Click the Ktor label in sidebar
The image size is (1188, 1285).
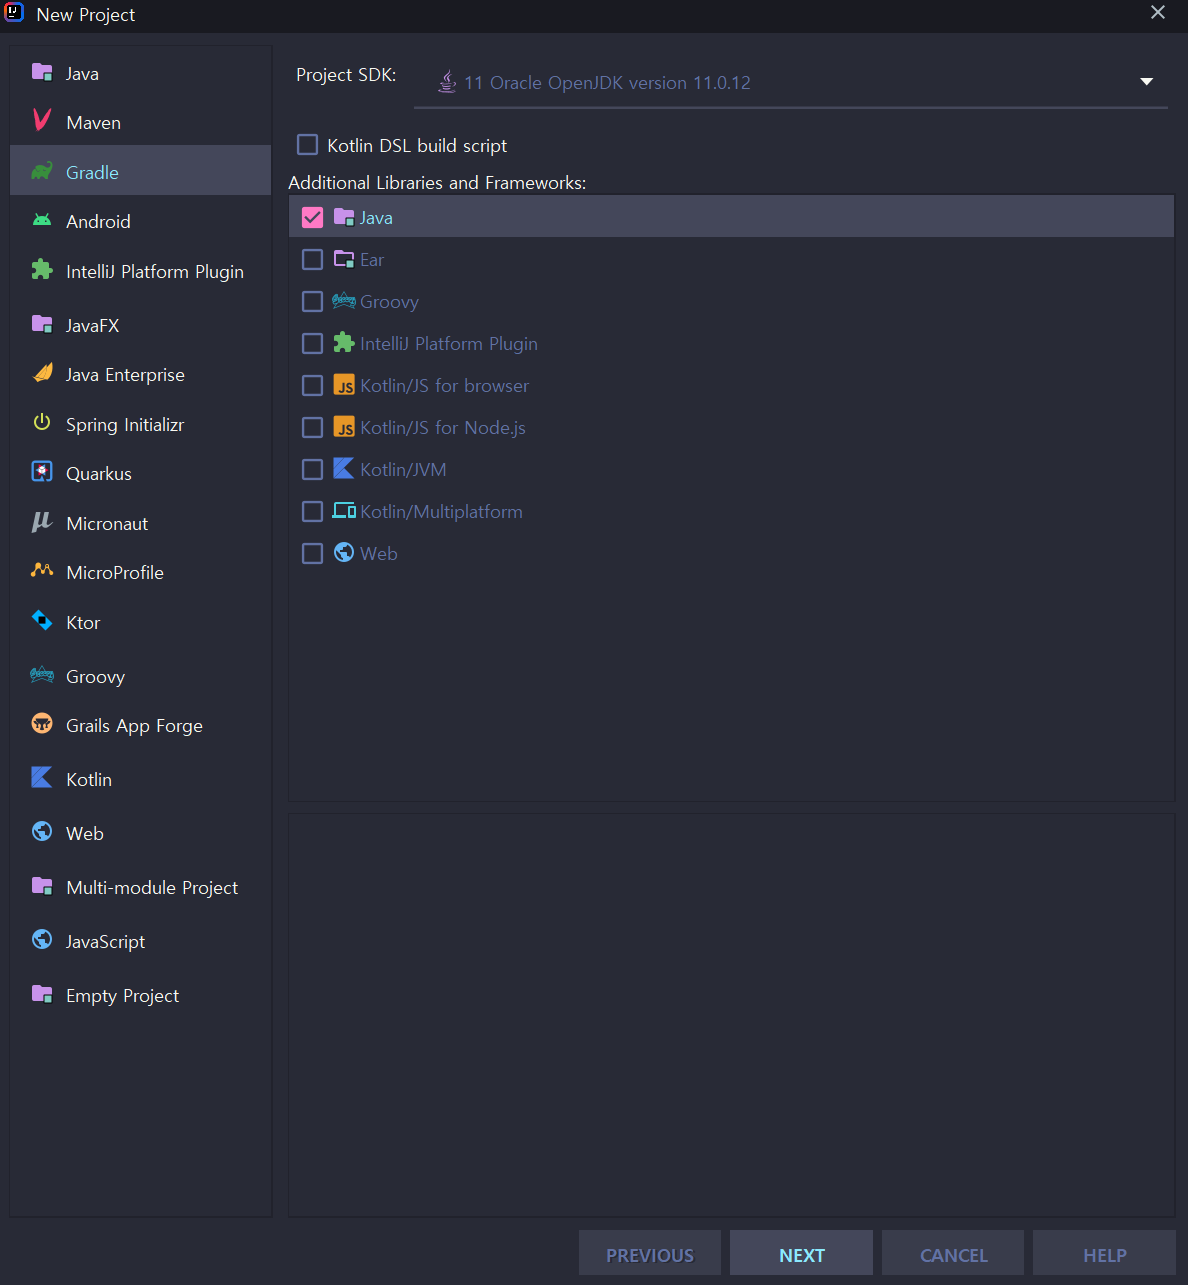[x=83, y=623]
